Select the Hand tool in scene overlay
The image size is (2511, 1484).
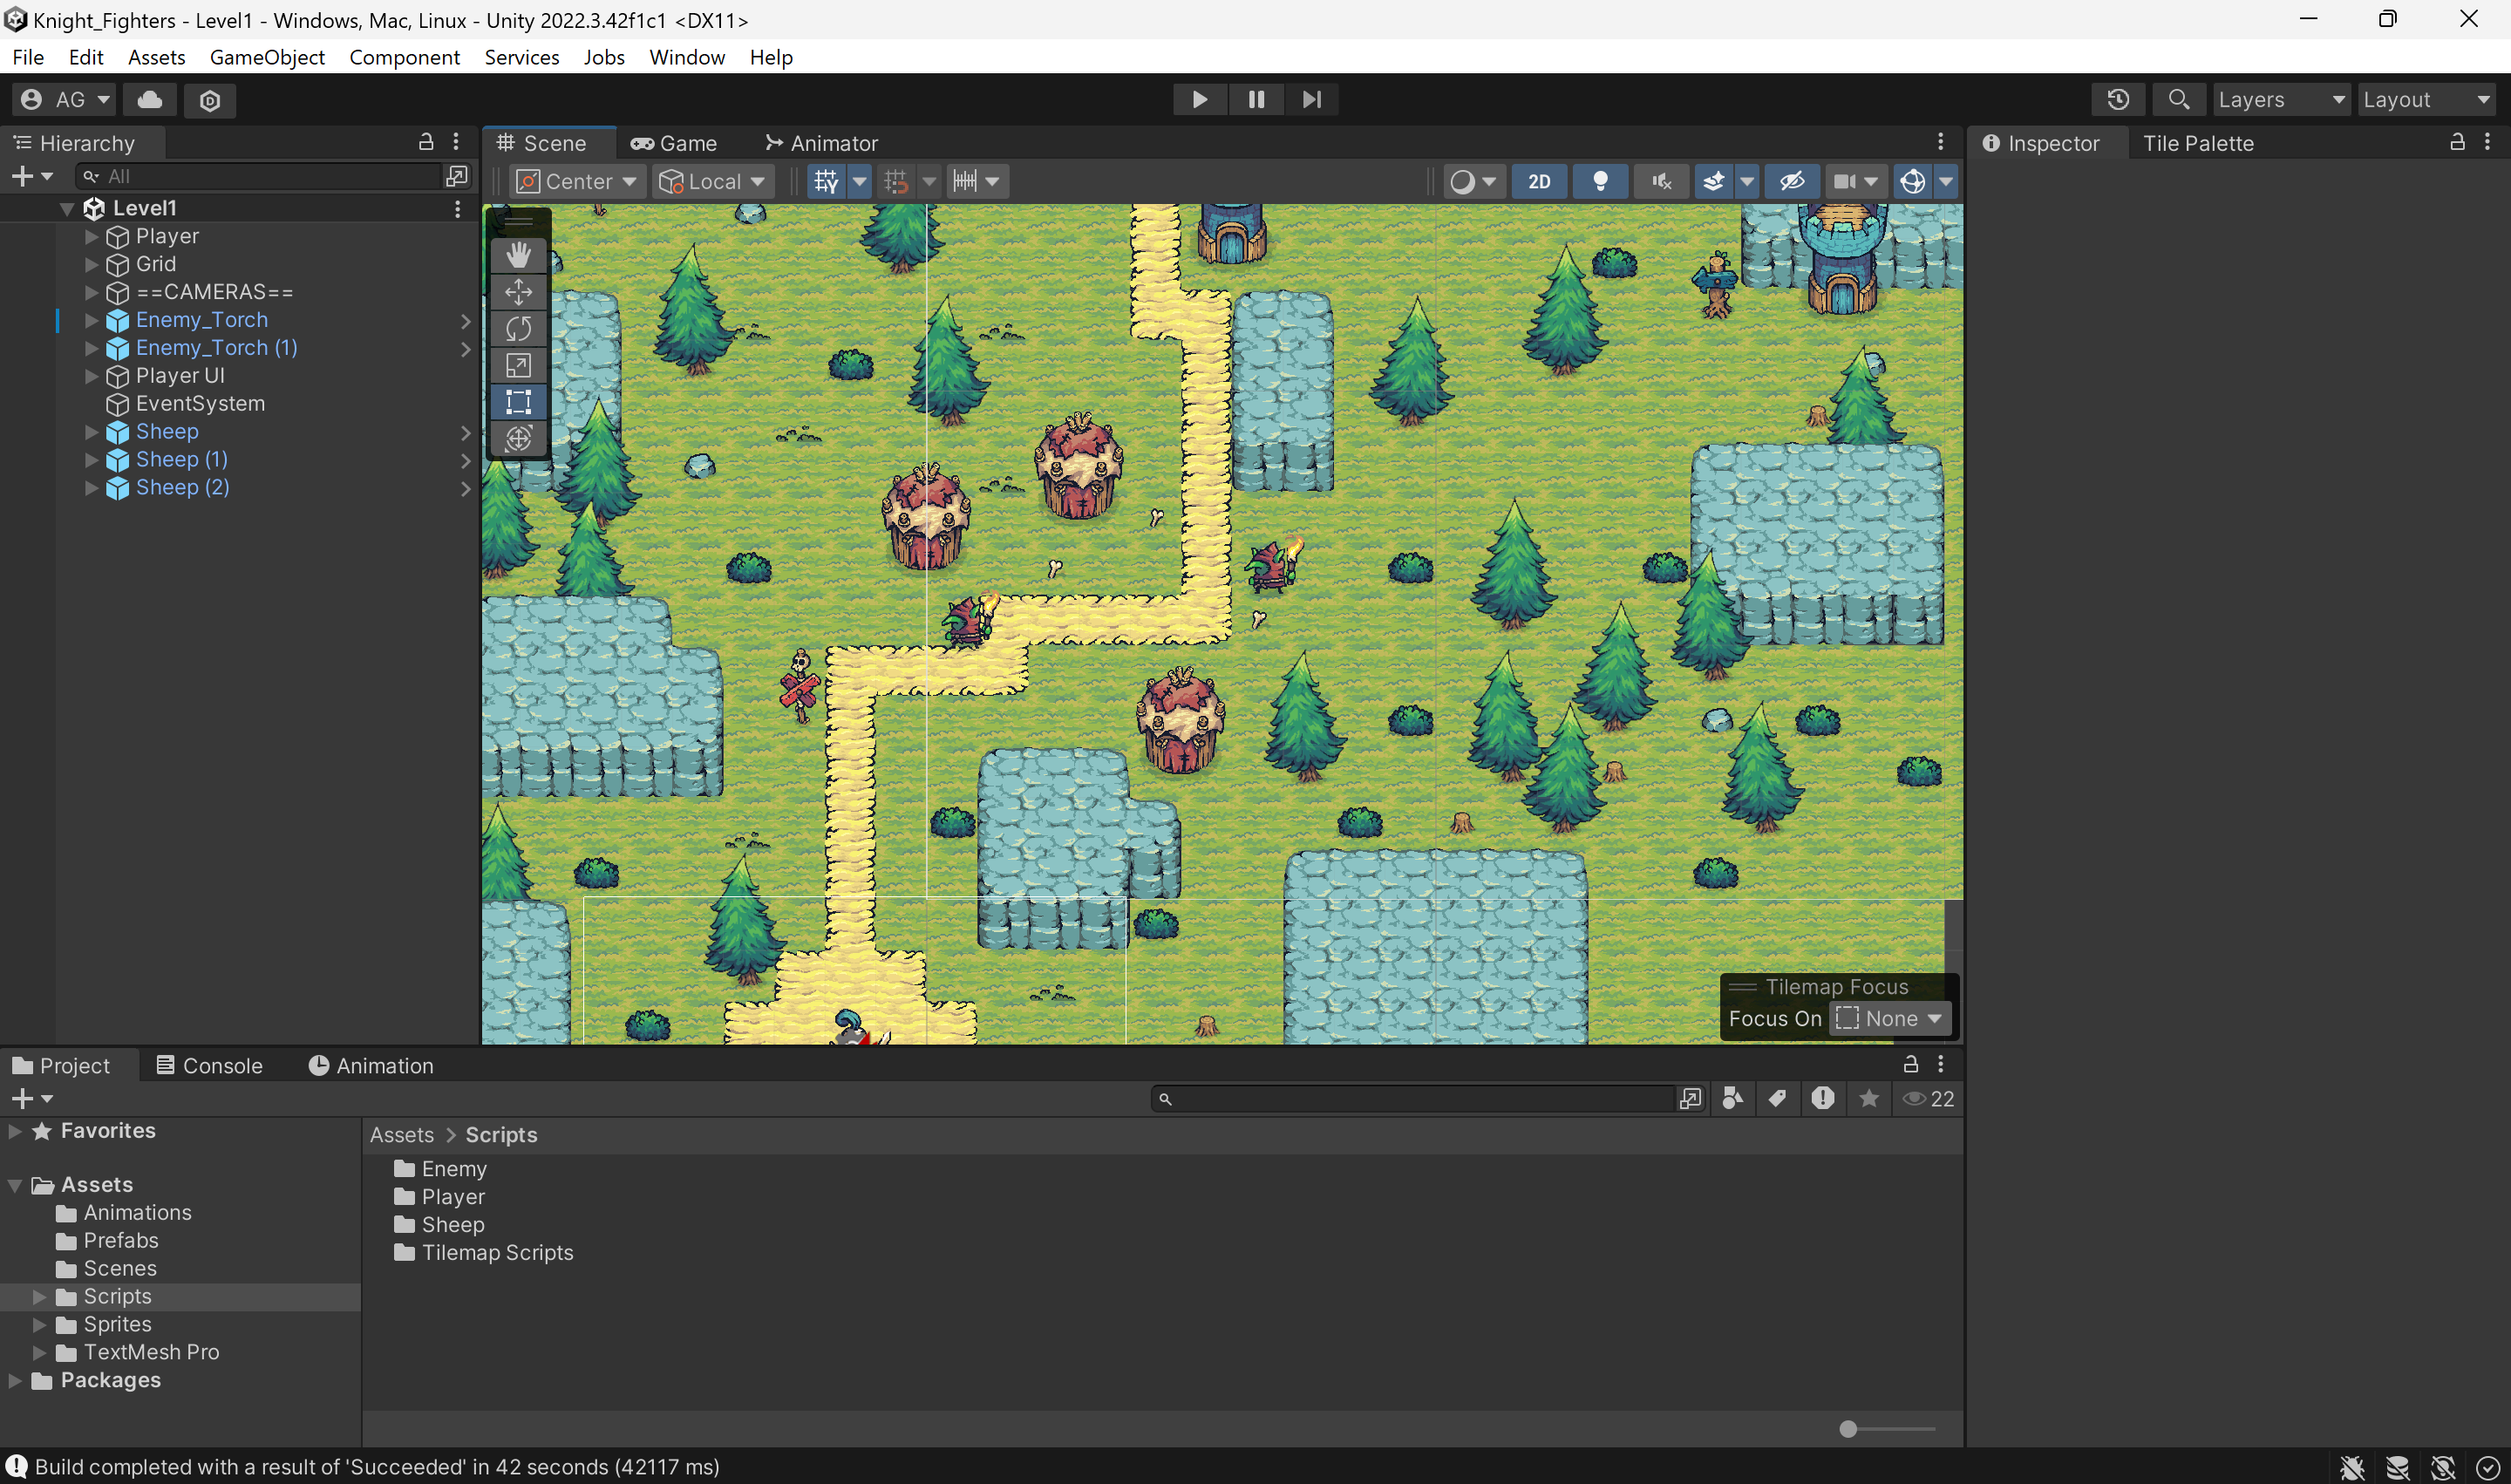(518, 255)
